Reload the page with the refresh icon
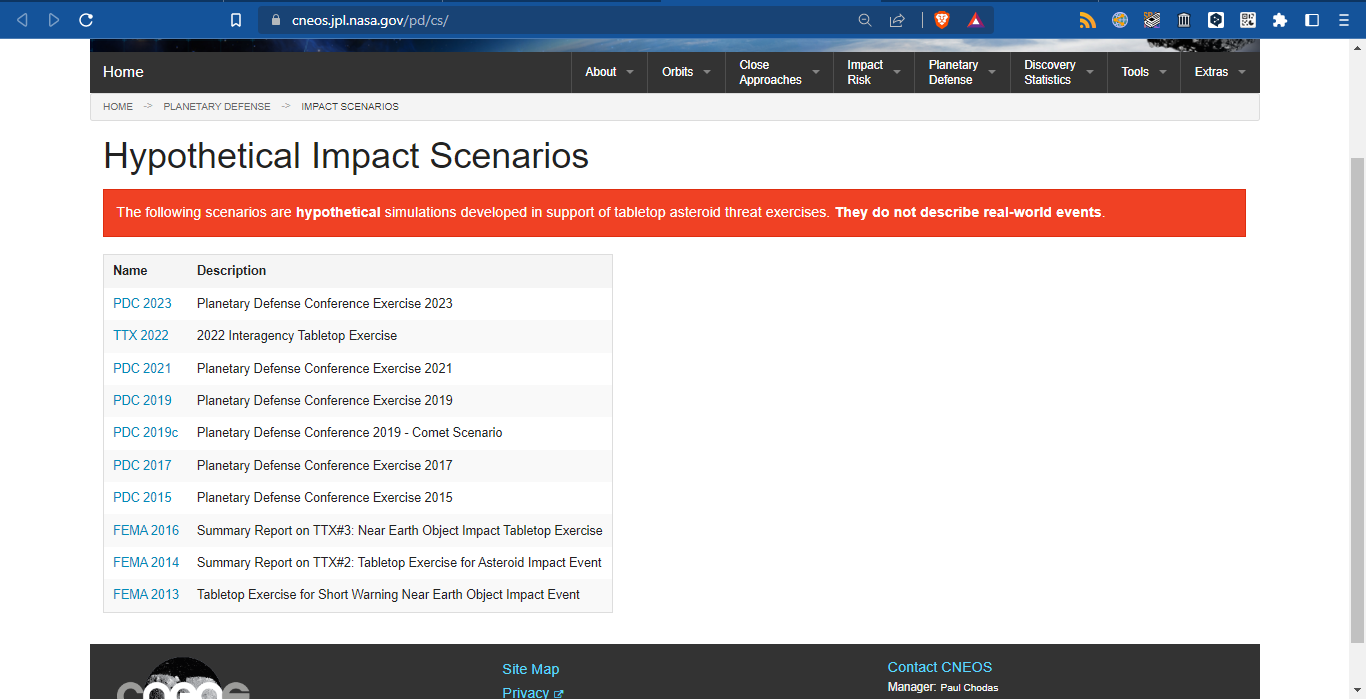Viewport: 1366px width, 699px height. pyautogui.click(x=86, y=20)
